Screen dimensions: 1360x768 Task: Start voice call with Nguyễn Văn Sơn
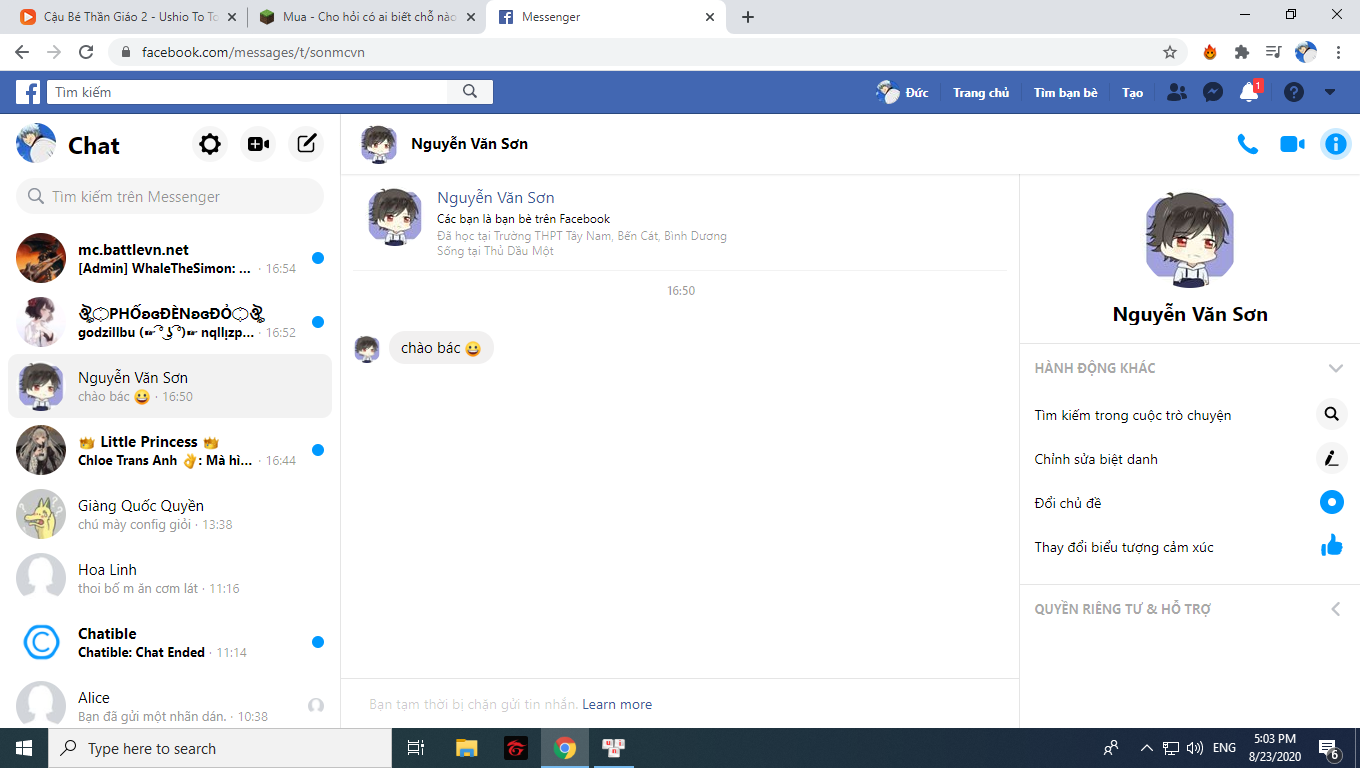pyautogui.click(x=1247, y=145)
